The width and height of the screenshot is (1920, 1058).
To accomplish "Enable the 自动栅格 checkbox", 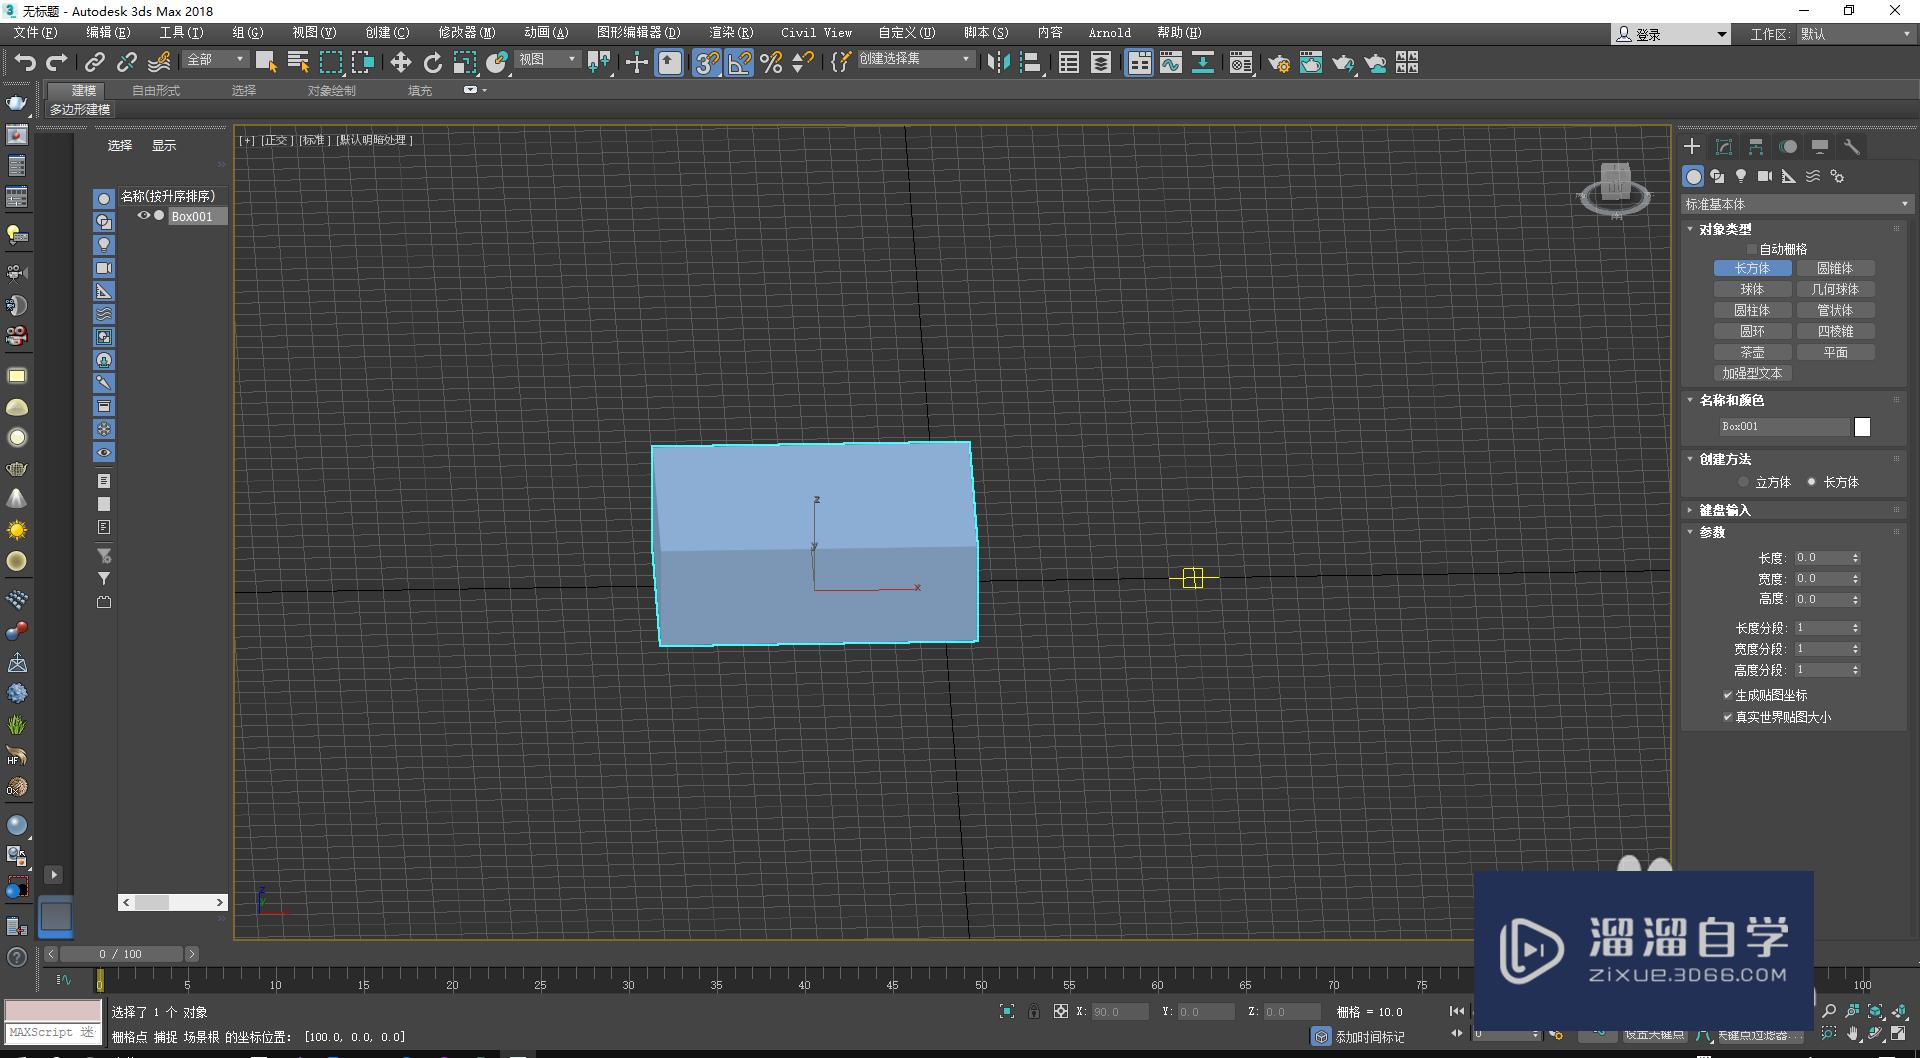I will point(1751,249).
